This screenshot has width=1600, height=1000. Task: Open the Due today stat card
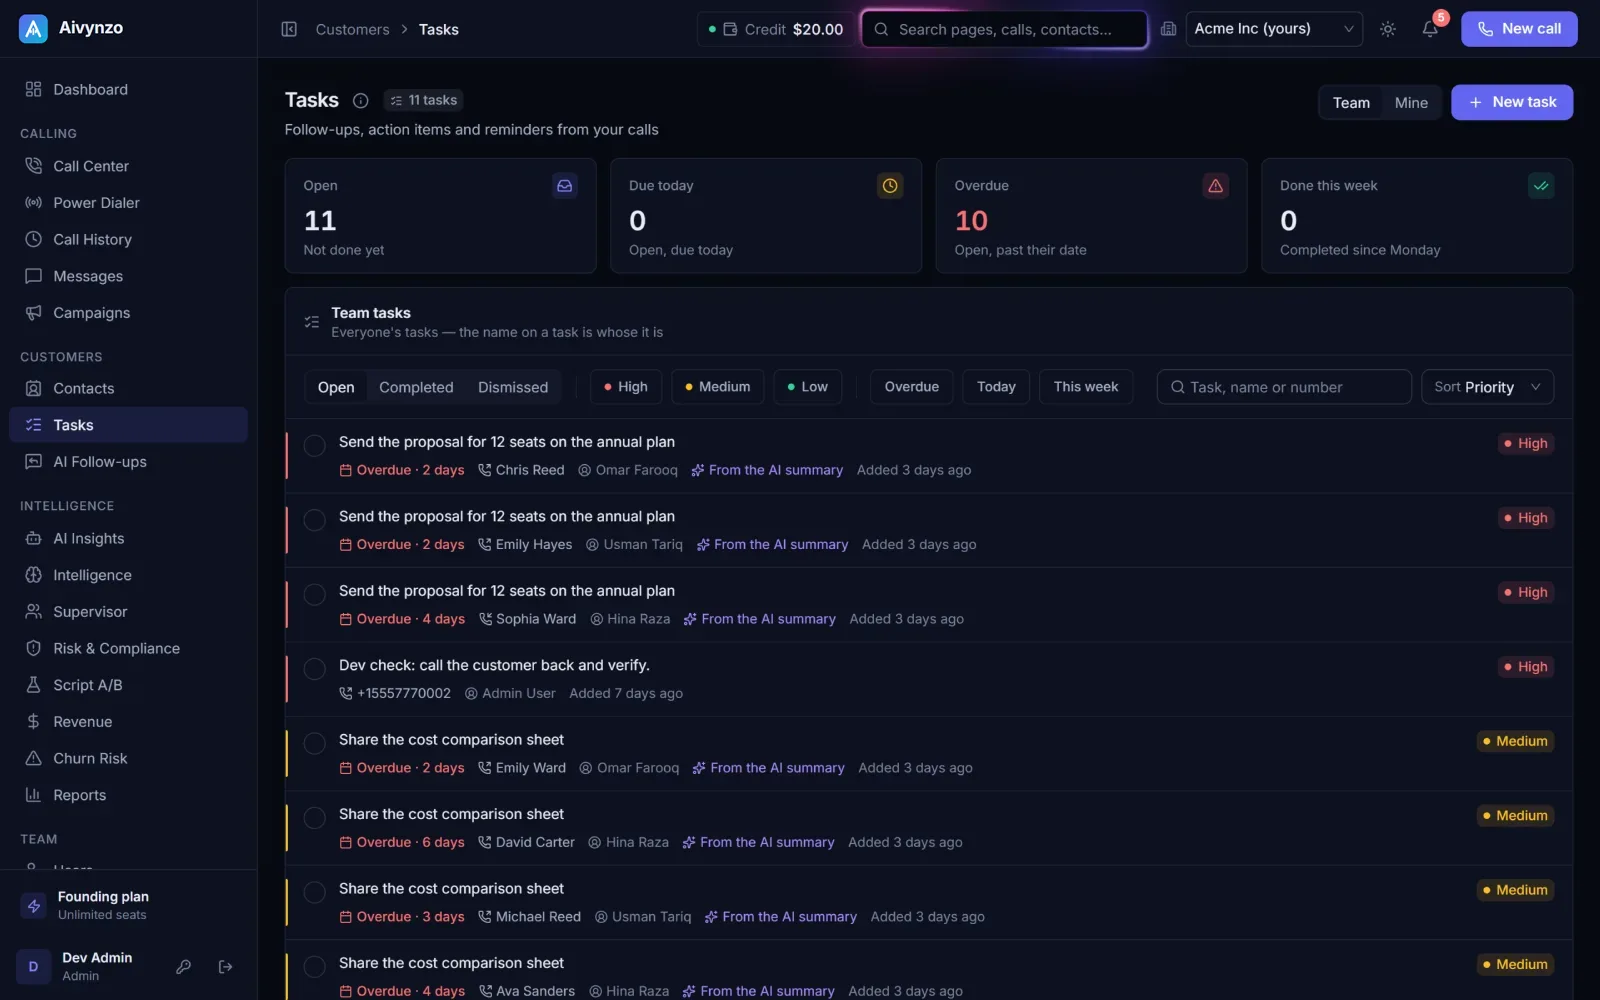point(766,216)
